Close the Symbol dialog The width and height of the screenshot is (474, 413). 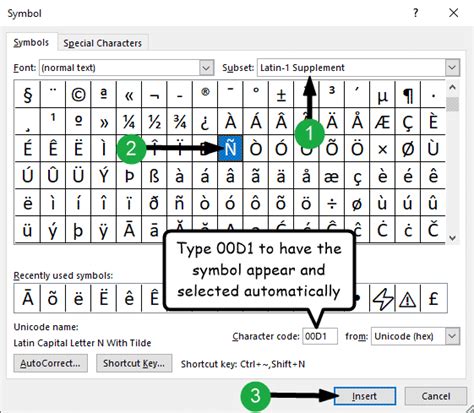coord(453,13)
